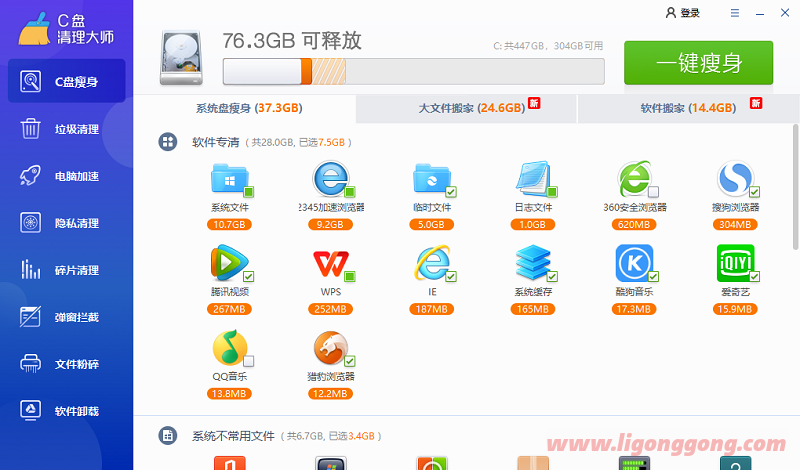The width and height of the screenshot is (800, 470).
Task: Open the 碎片清理 sidebar icon
Action: (30, 269)
